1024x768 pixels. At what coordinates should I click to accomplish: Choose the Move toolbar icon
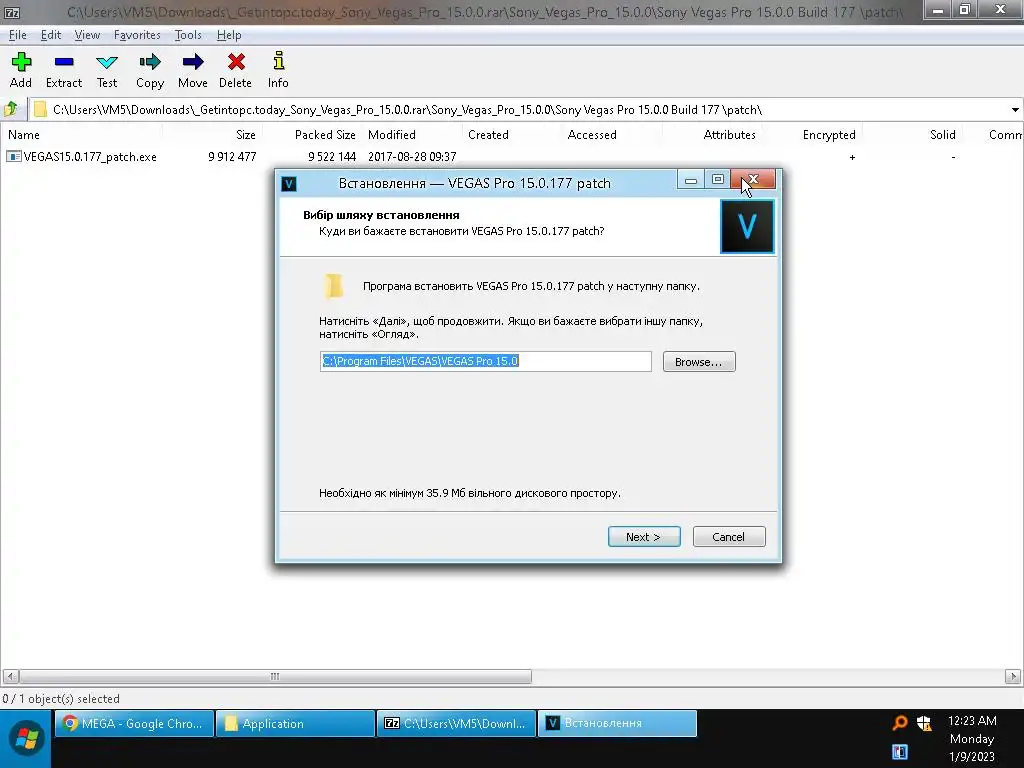click(x=193, y=62)
